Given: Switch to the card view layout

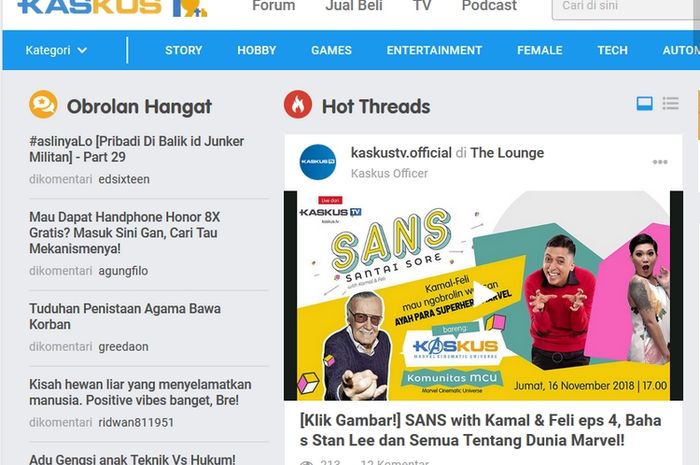Looking at the screenshot, I should tap(644, 104).
